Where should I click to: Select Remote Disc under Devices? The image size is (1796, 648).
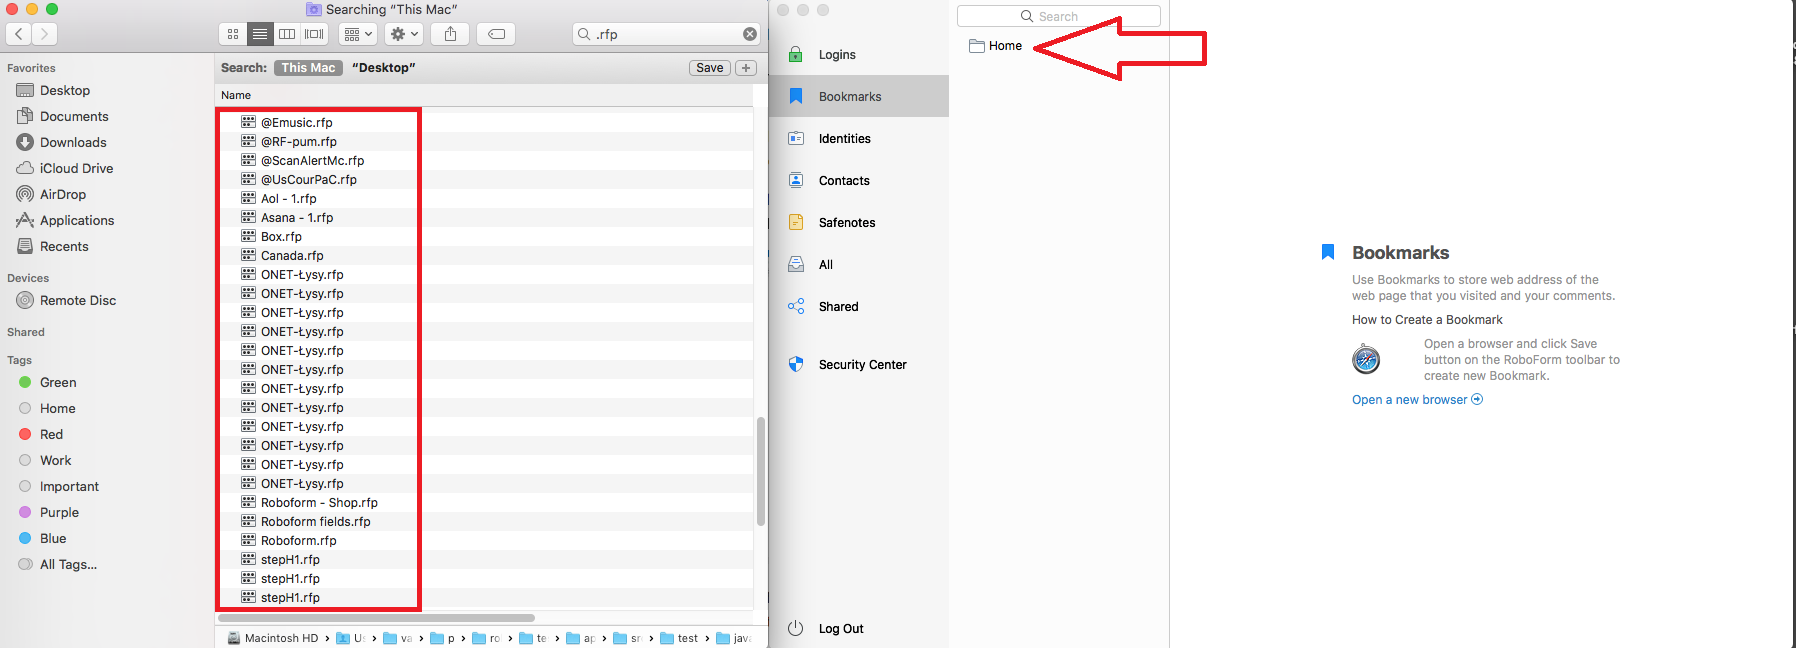pos(78,300)
